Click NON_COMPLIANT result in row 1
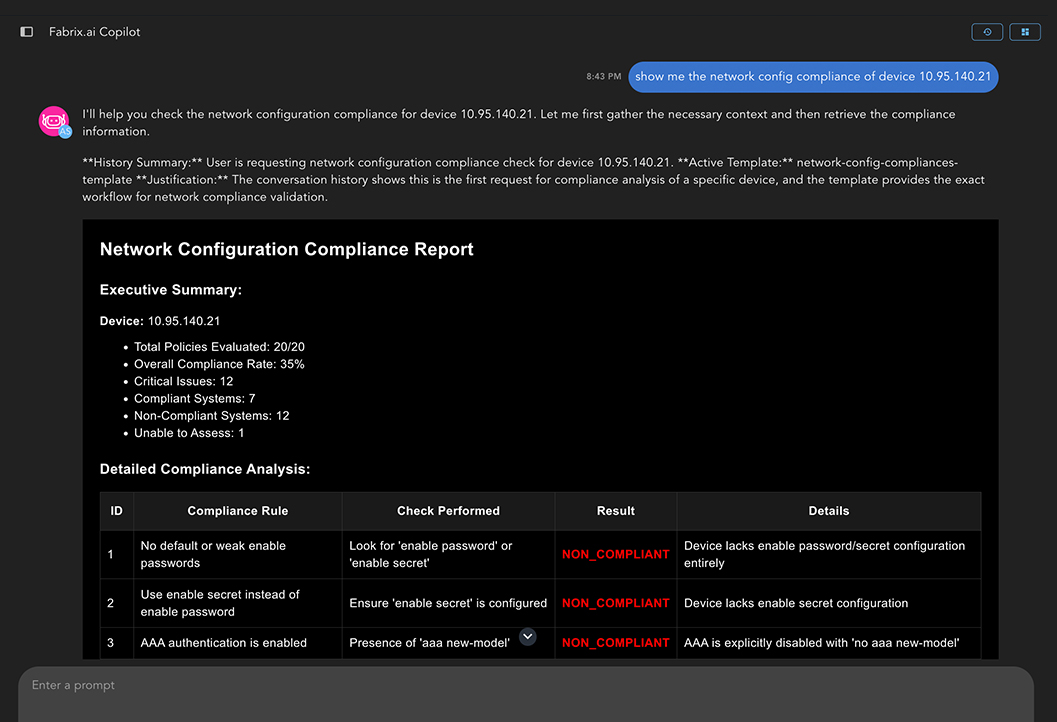Image resolution: width=1057 pixels, height=722 pixels. click(616, 554)
